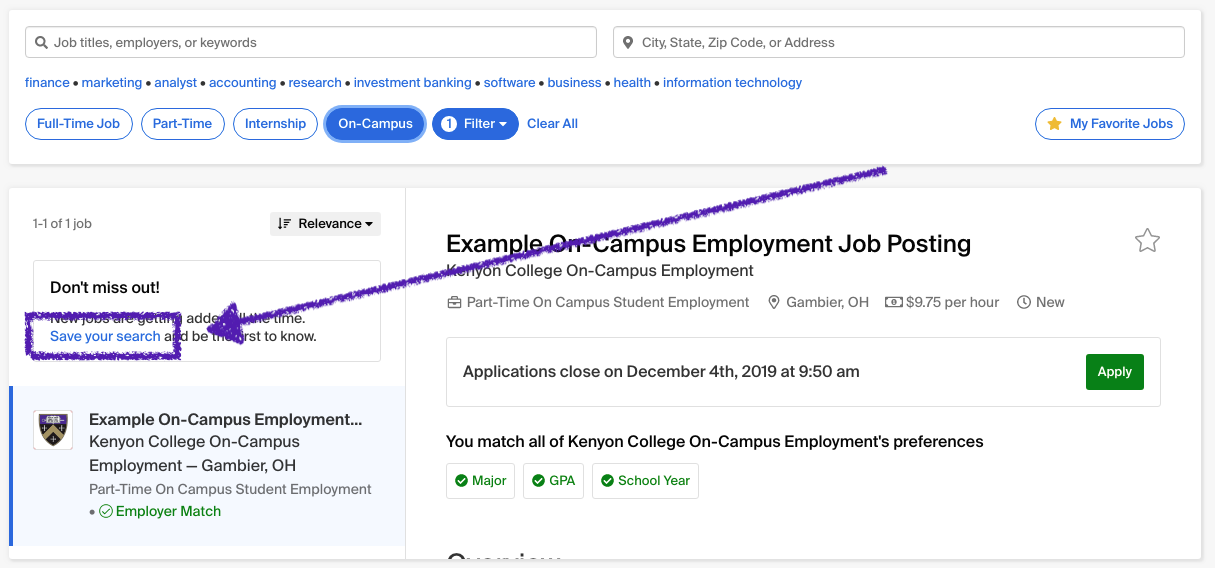Click the 'Gambier, OH' location text in details

click(828, 302)
